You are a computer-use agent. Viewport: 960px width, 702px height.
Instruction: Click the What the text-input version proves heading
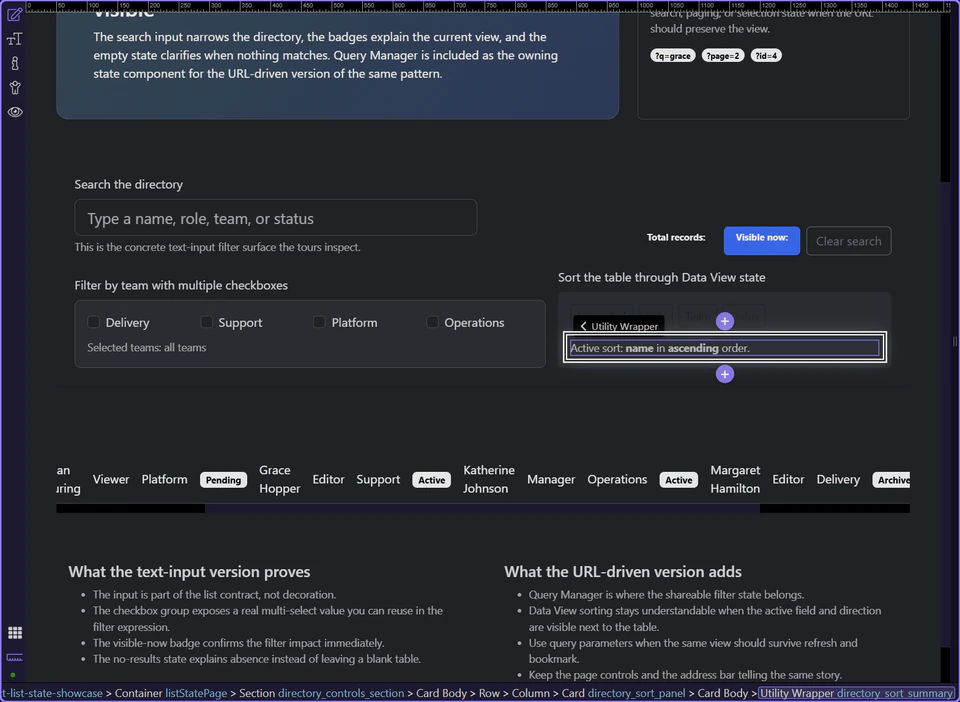coord(189,572)
